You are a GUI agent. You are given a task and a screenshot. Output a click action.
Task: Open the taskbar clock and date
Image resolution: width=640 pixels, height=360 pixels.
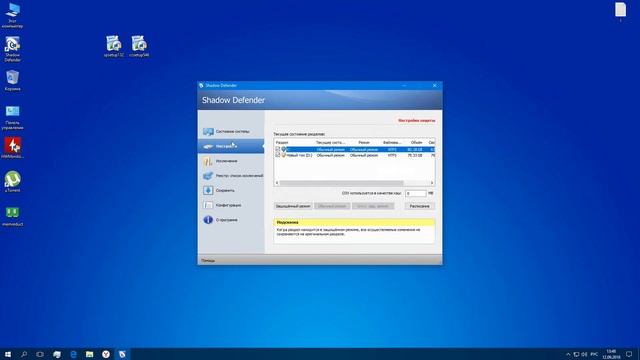click(611, 354)
